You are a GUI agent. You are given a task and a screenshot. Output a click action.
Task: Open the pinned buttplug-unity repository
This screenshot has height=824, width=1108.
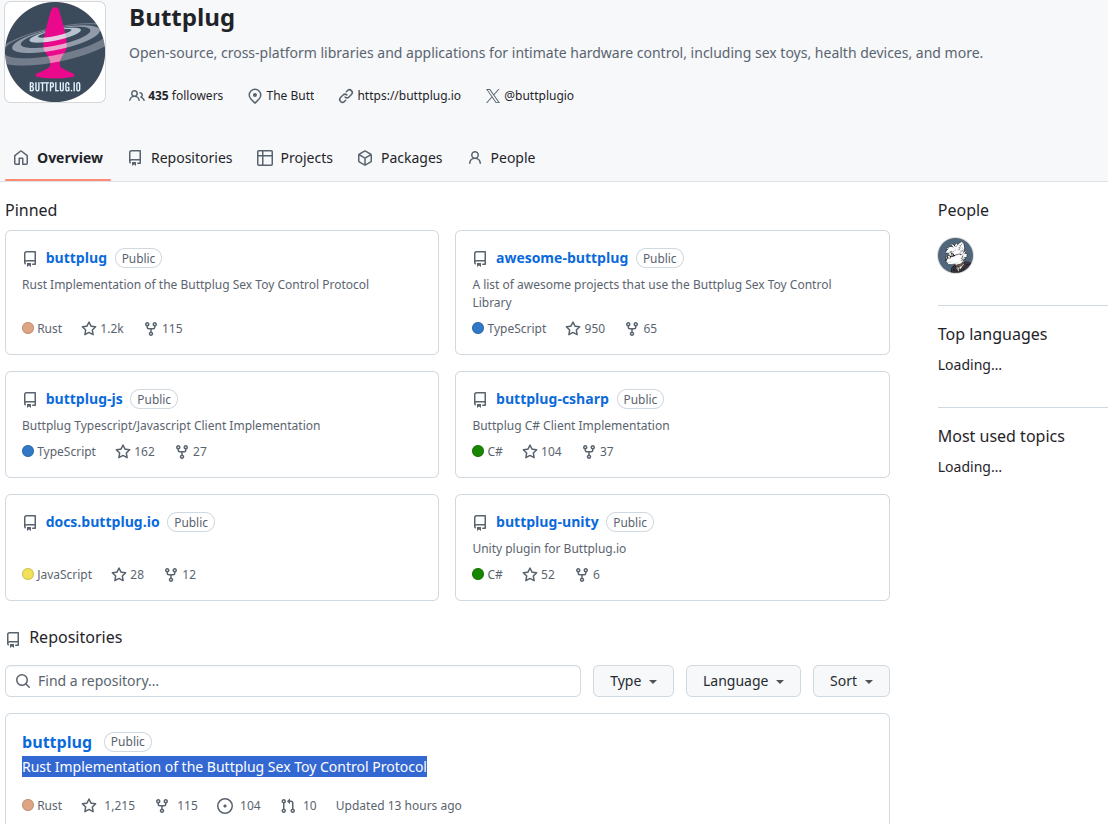click(547, 522)
